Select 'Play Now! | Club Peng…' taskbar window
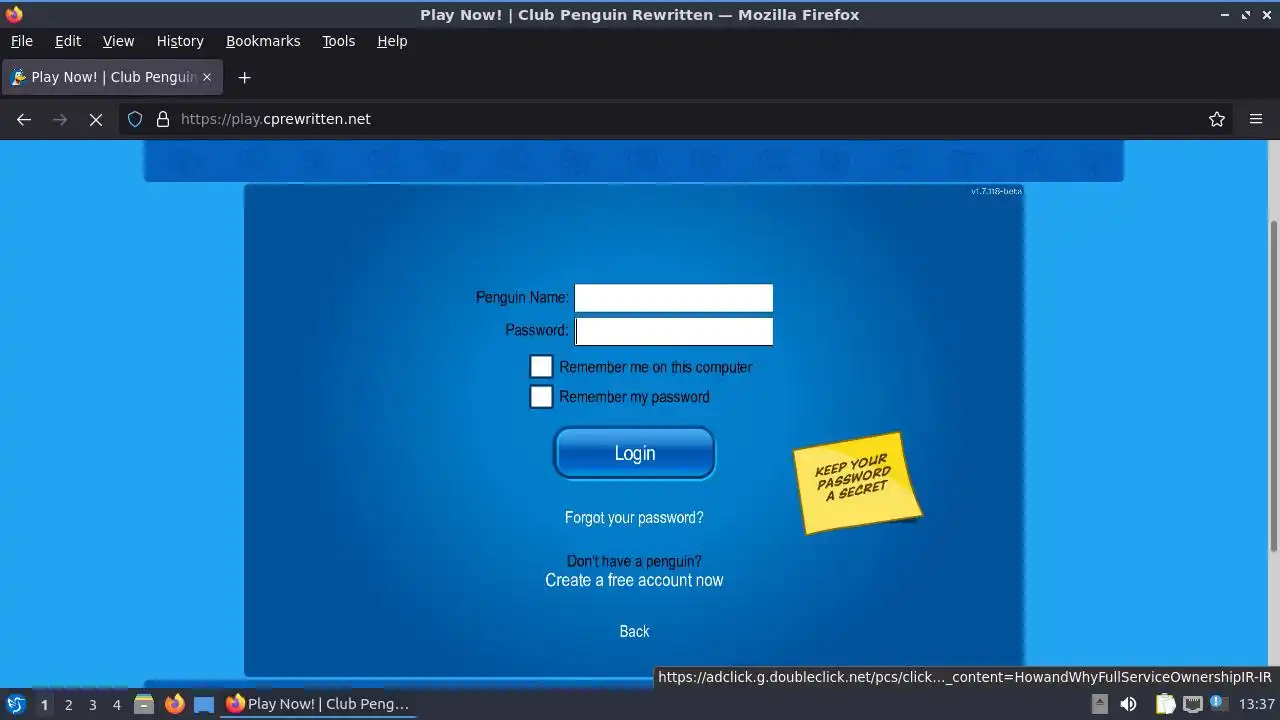The image size is (1280, 720). pos(318,704)
